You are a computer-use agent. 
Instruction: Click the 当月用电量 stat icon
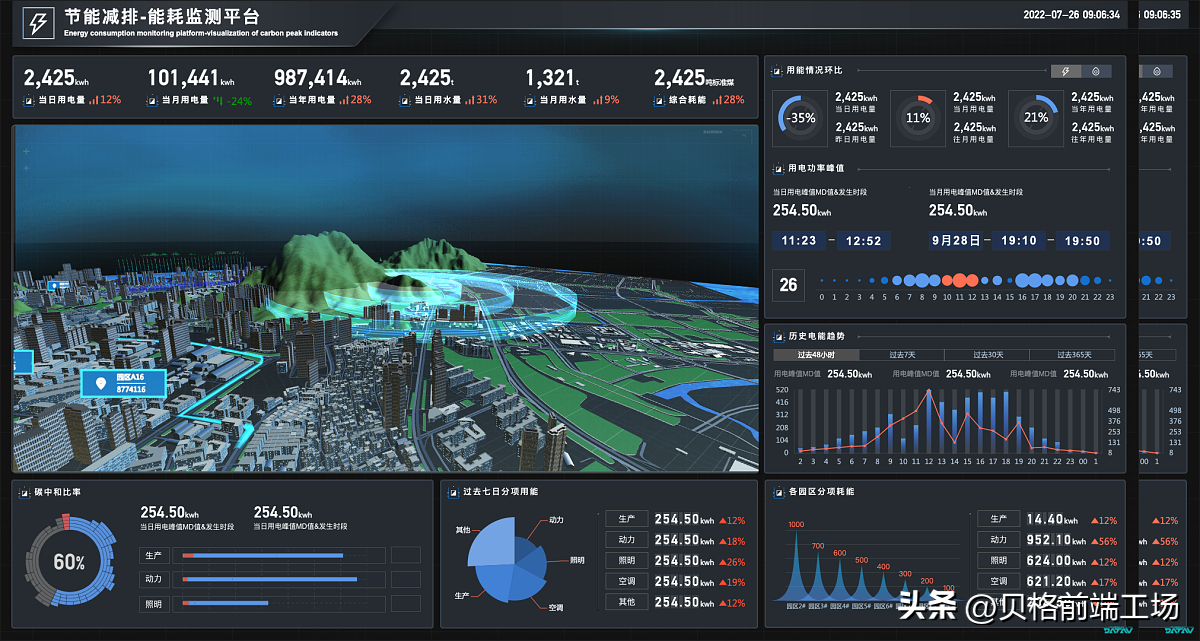pos(153,100)
